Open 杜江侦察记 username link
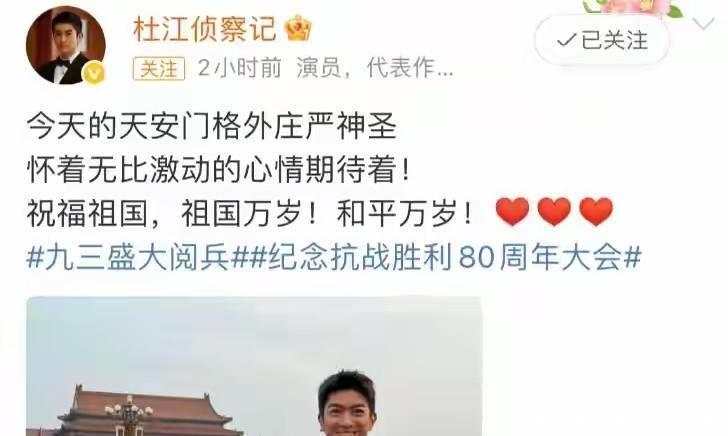This screenshot has height=436, width=728. [x=204, y=29]
